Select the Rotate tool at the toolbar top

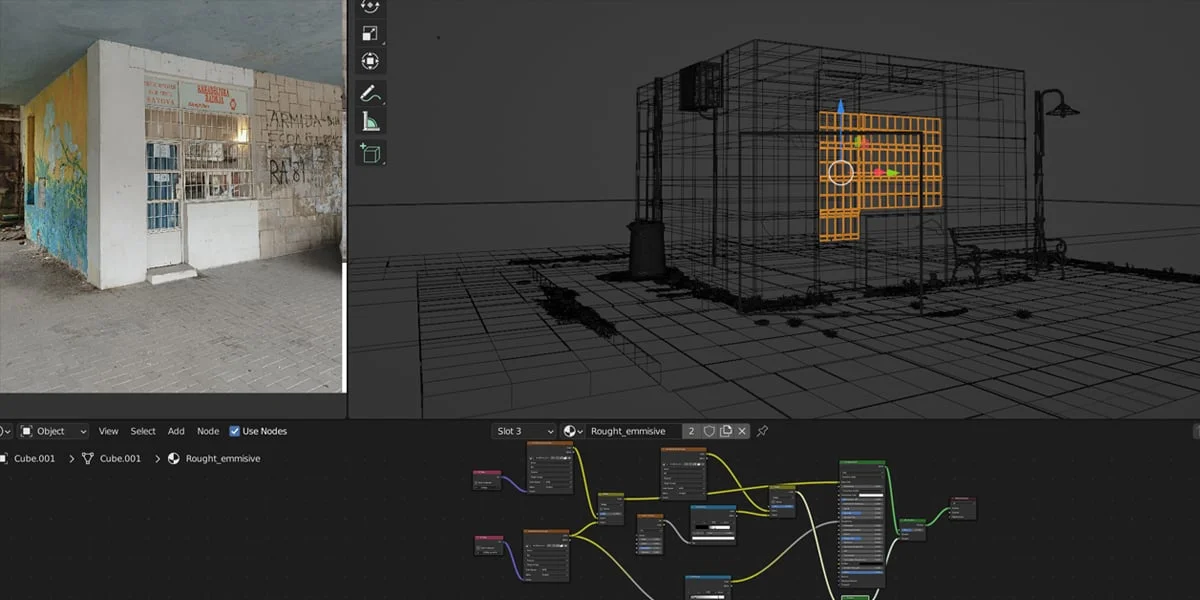pos(370,8)
